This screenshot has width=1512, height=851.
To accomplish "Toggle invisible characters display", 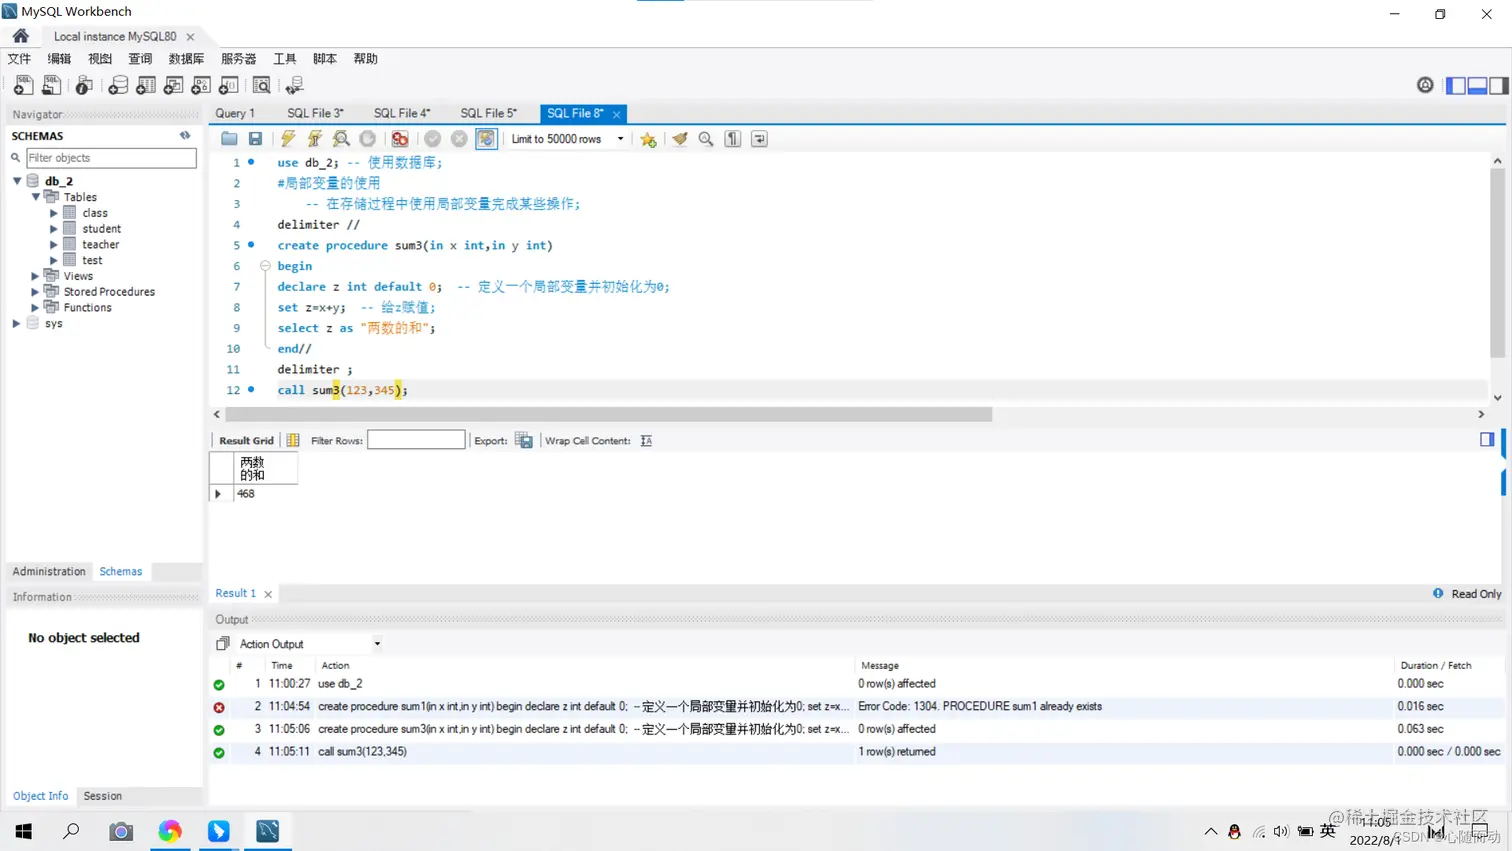I will (733, 139).
